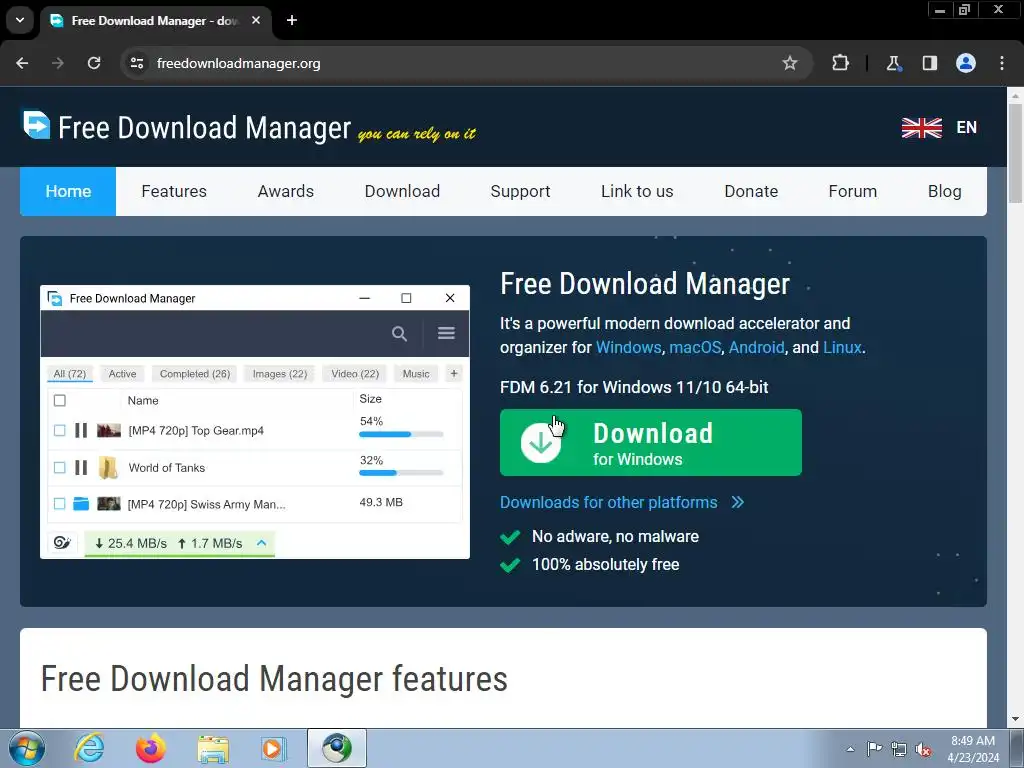Show hidden tray icons arrow

[x=850, y=749]
